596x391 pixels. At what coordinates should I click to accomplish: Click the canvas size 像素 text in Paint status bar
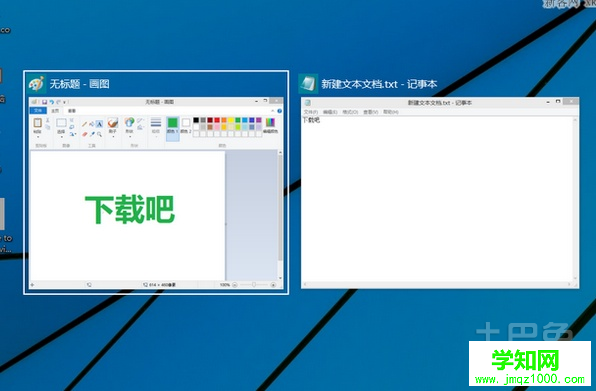tap(162, 285)
